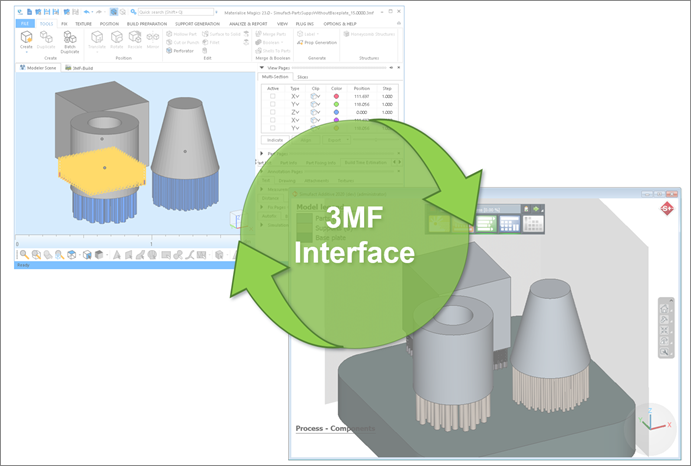
Task: Click the XYZ axis orientation gizmo
Action: [x=650, y=428]
